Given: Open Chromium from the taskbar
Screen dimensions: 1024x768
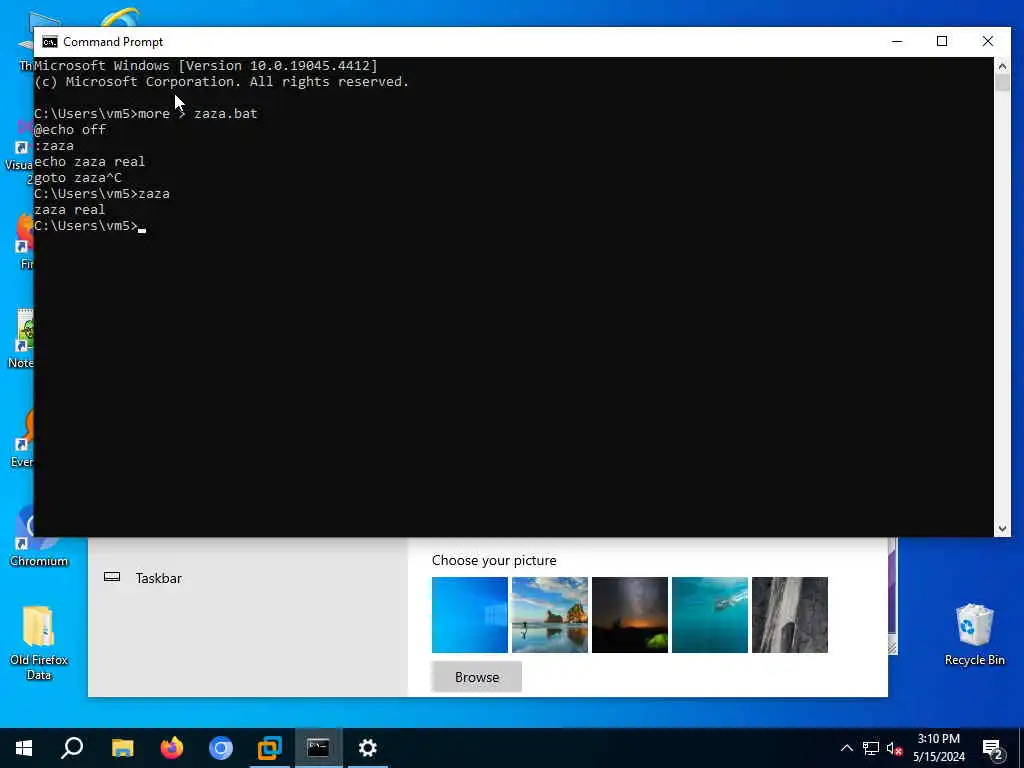Looking at the screenshot, I should pyautogui.click(x=221, y=748).
